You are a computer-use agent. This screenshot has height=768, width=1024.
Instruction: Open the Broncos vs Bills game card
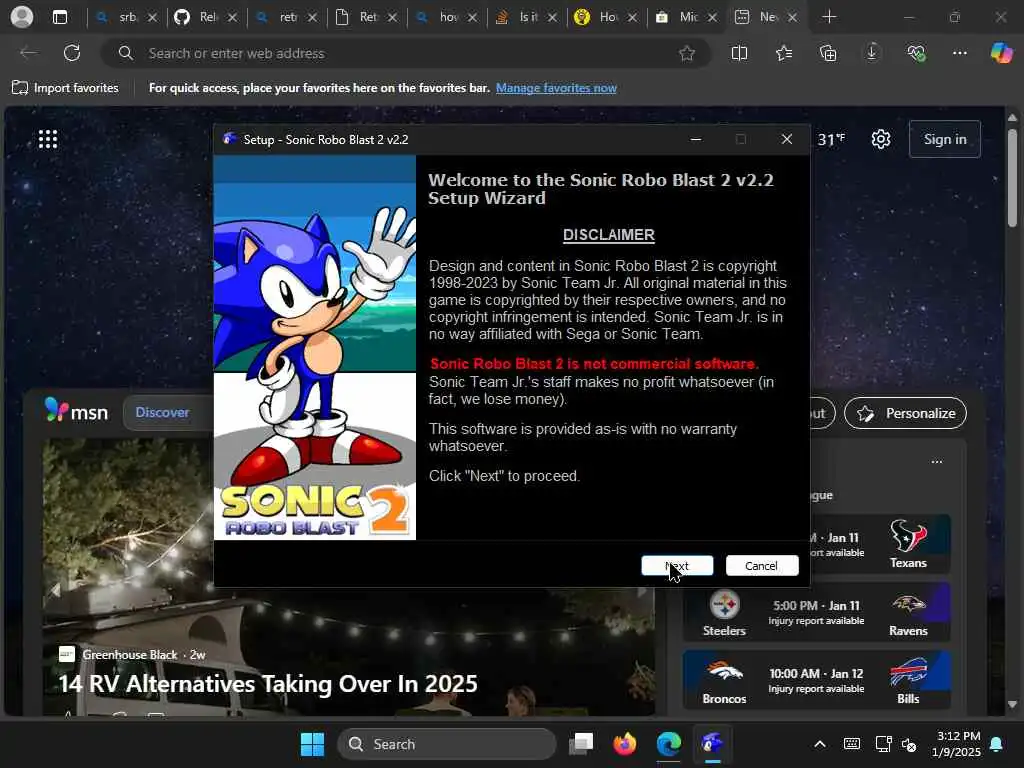click(x=816, y=680)
